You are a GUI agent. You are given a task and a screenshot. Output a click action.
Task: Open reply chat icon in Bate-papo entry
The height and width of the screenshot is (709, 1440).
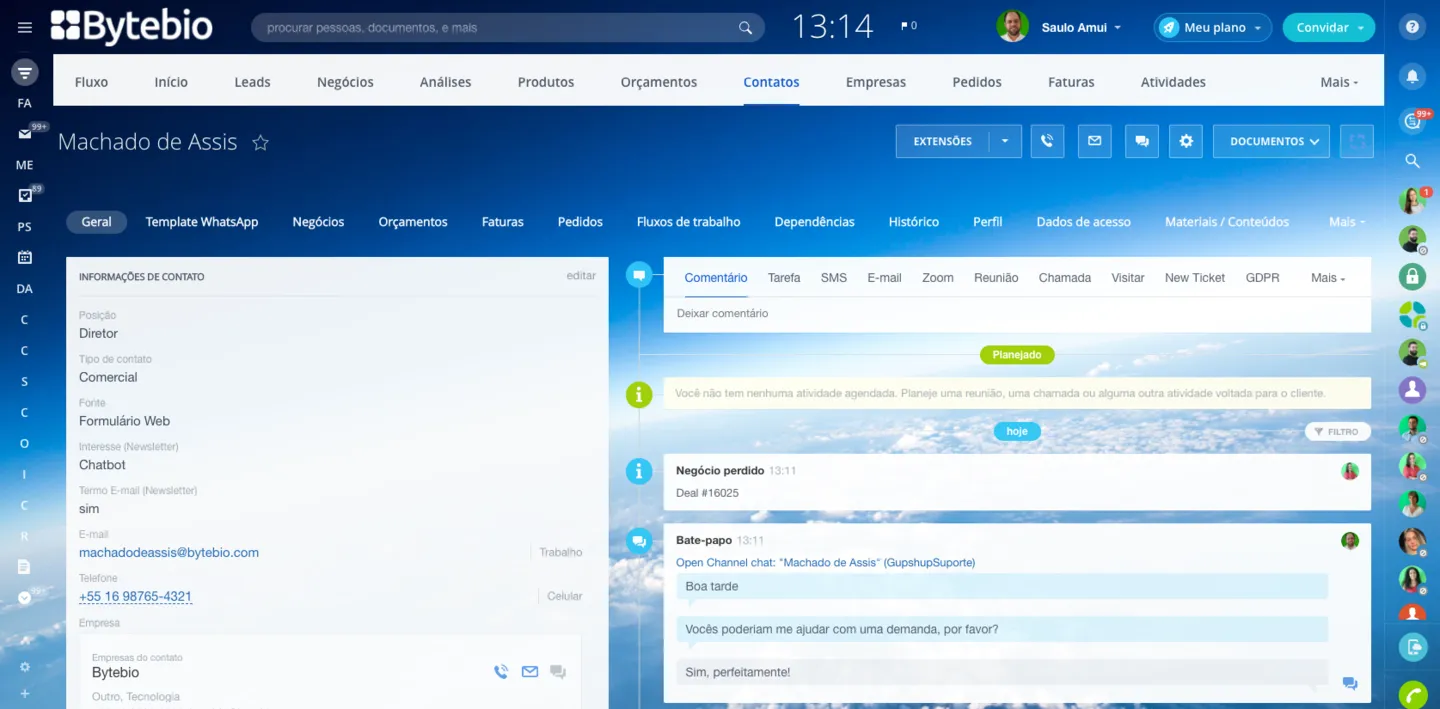coord(1350,684)
